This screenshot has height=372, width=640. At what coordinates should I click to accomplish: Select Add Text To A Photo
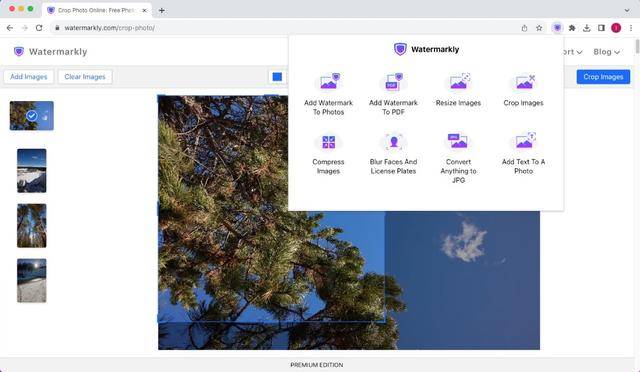click(x=524, y=154)
